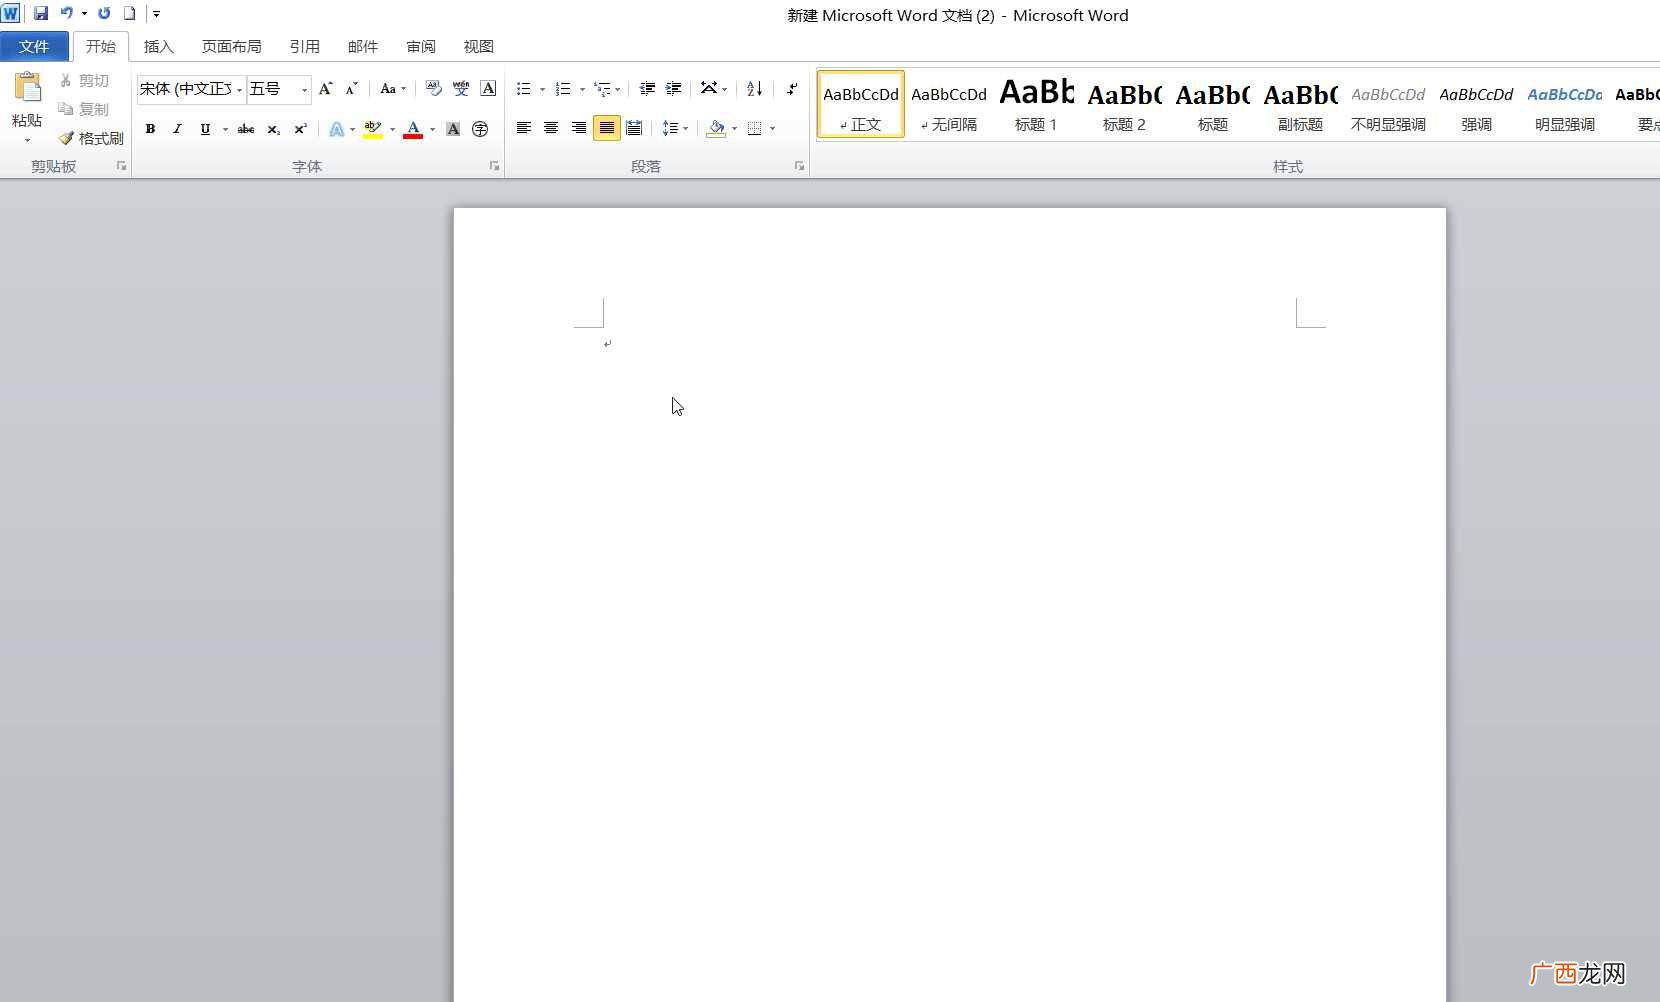
Task: Click the Sort (A-Z) icon
Action: click(755, 89)
